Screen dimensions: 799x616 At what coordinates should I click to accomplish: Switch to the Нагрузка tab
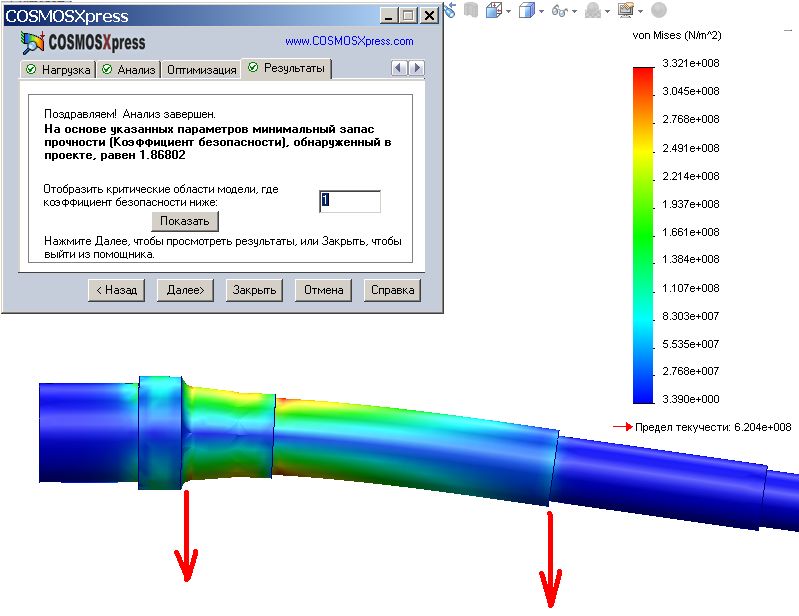coord(58,70)
